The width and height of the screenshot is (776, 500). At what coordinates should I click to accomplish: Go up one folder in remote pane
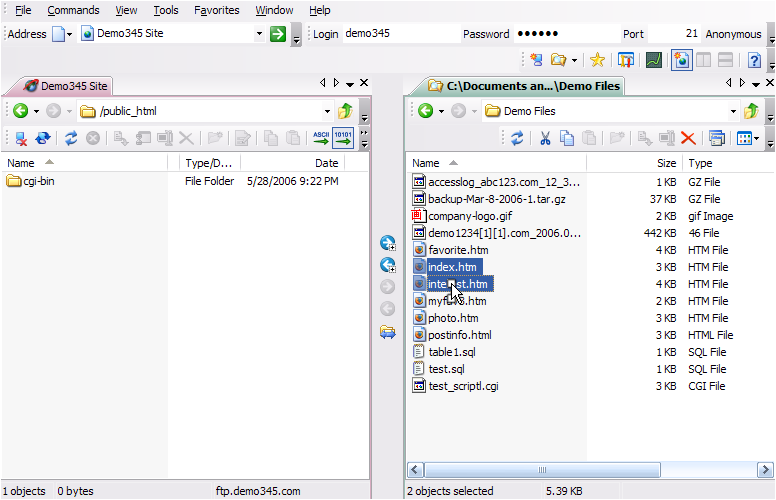point(345,111)
